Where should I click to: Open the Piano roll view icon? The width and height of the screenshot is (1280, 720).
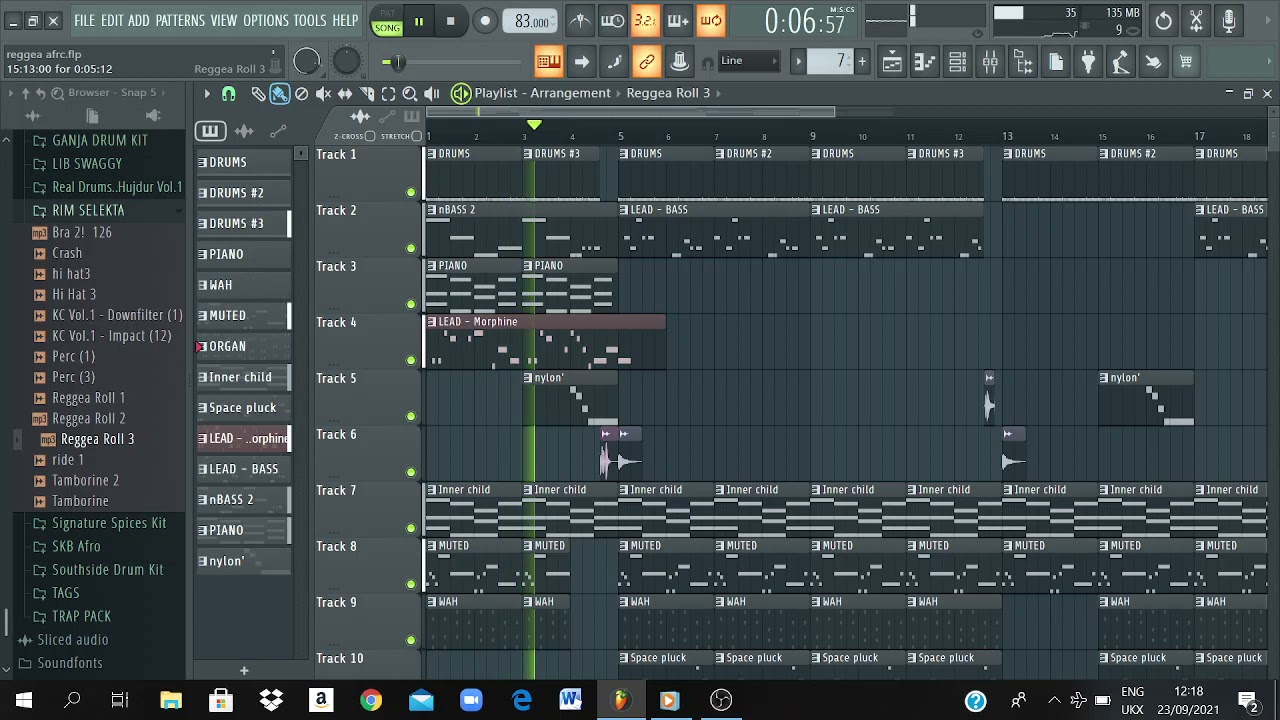925,62
